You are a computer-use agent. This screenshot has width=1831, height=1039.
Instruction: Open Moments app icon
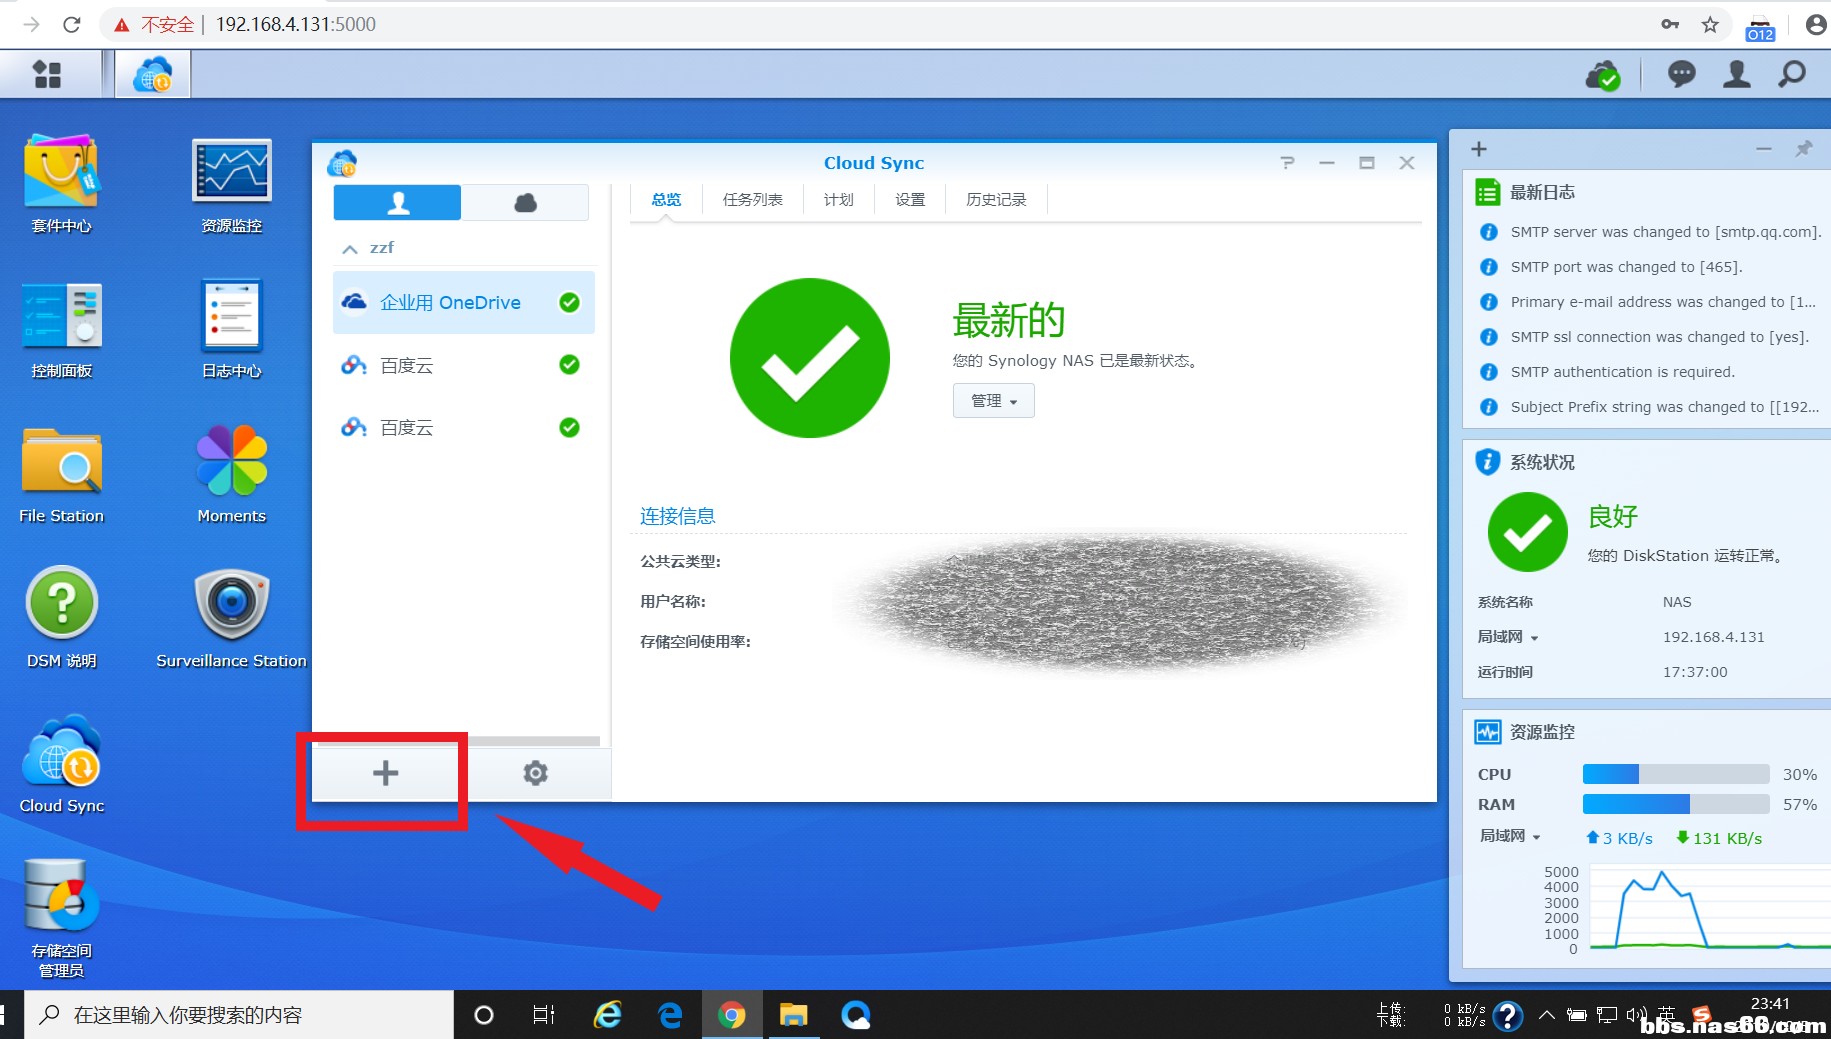tap(231, 472)
